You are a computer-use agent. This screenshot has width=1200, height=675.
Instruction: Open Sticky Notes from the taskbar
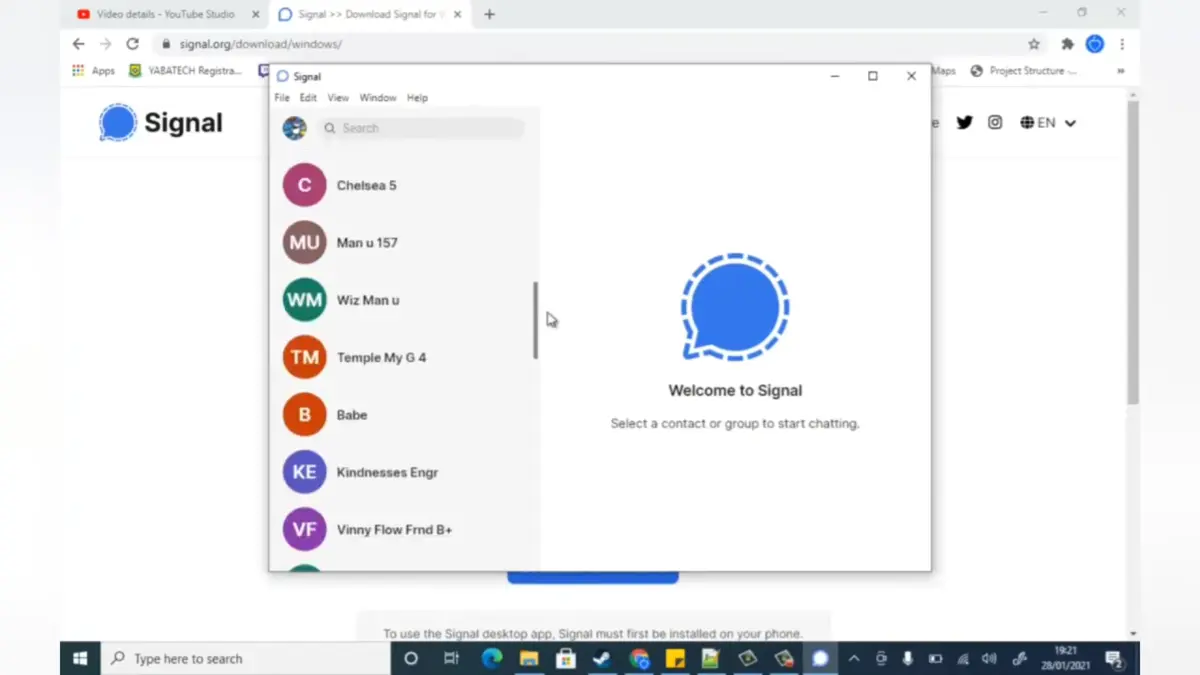(675, 658)
